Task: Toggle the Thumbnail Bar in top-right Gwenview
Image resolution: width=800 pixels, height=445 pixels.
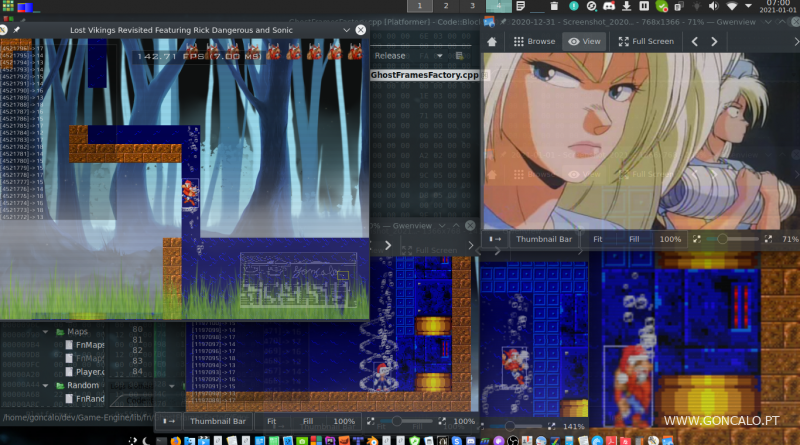Action: coord(543,240)
